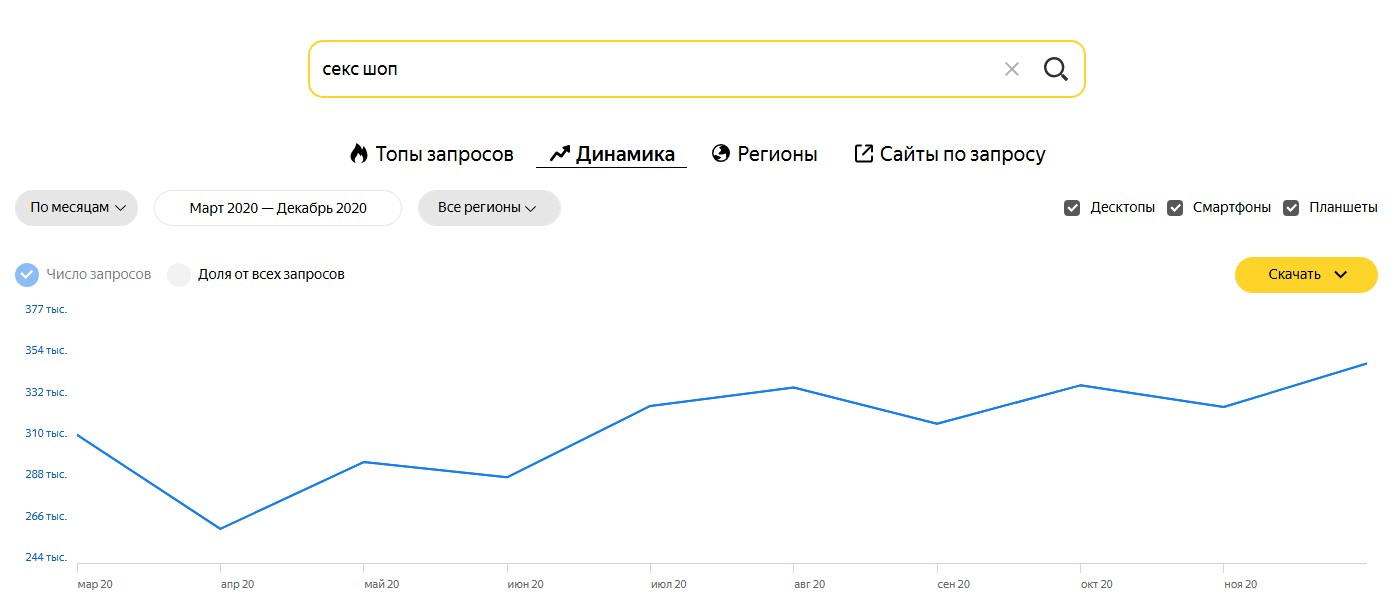Click the magnifying glass search icon

1056,69
